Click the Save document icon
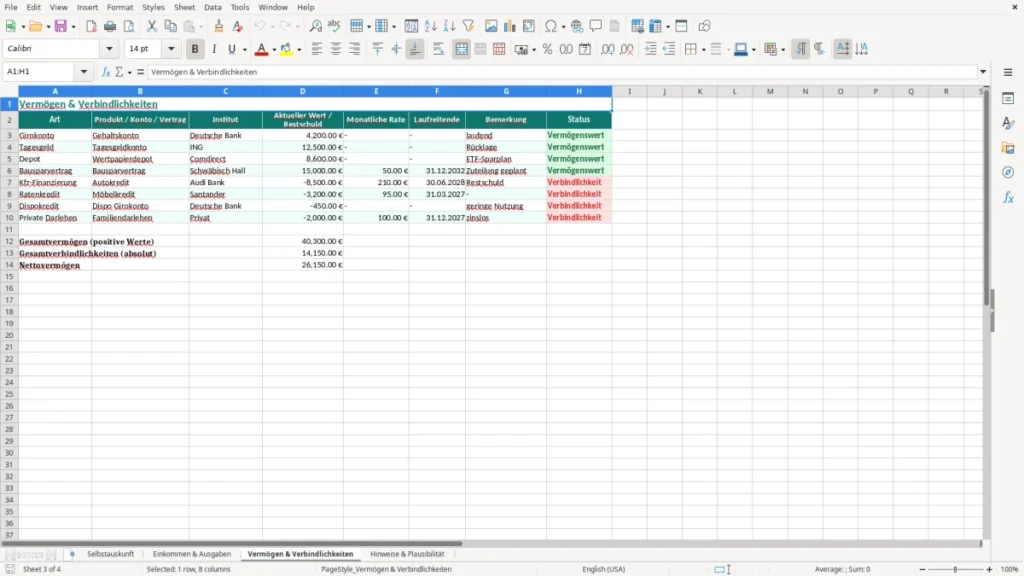 (x=61, y=26)
